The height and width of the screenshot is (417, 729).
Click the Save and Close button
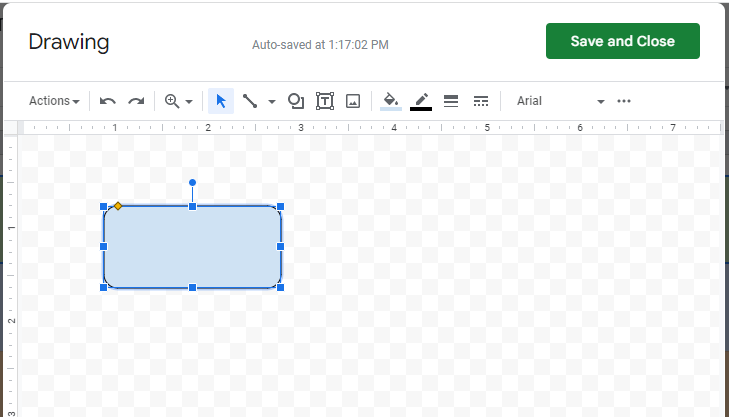pyautogui.click(x=622, y=41)
